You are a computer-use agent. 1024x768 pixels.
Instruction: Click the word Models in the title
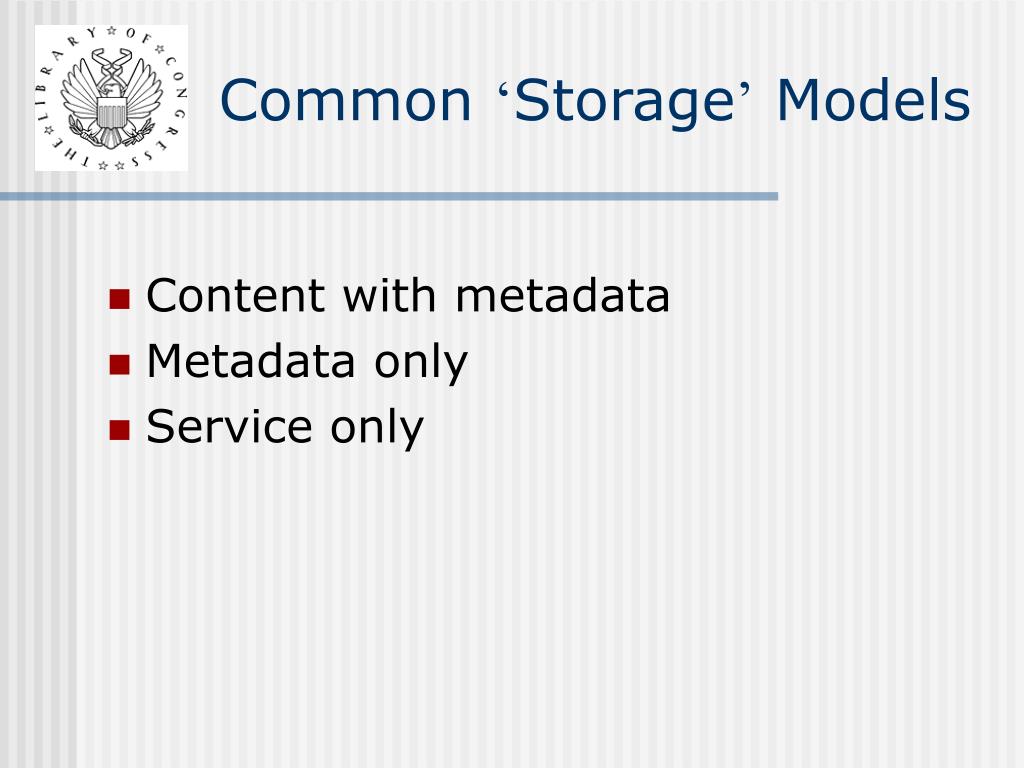coord(873,100)
